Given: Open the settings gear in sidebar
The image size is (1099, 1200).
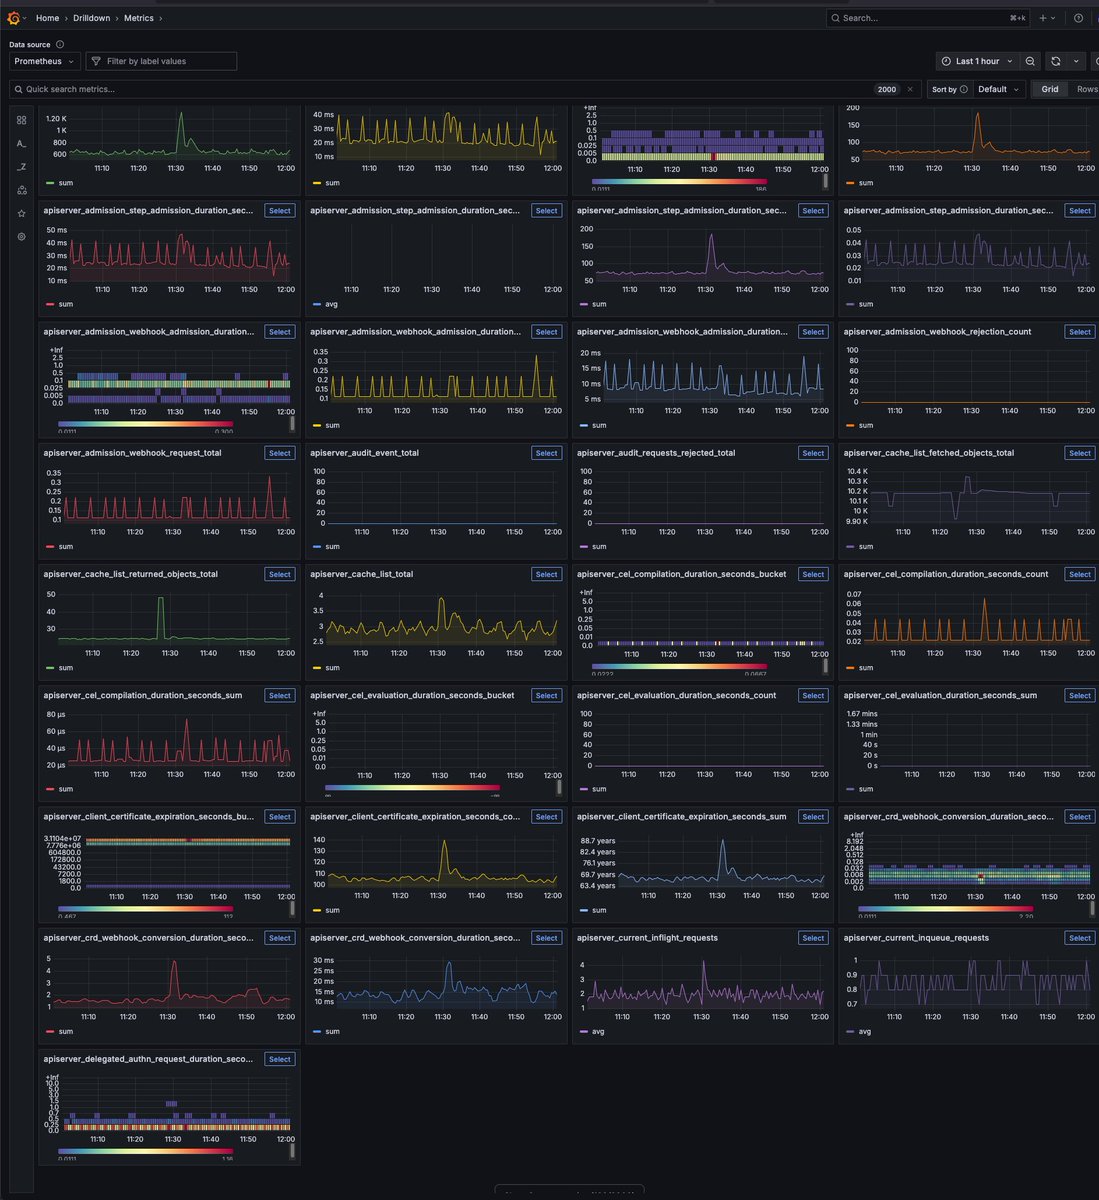Looking at the screenshot, I should coord(21,237).
